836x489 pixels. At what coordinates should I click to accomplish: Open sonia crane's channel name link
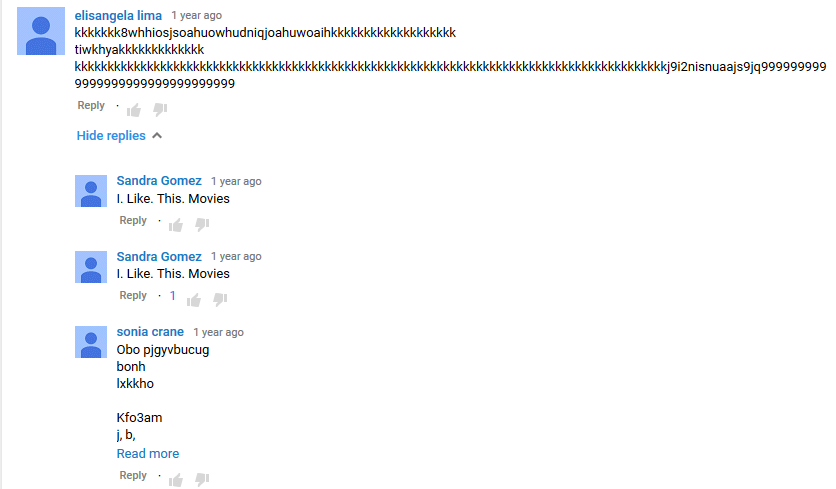tap(150, 332)
